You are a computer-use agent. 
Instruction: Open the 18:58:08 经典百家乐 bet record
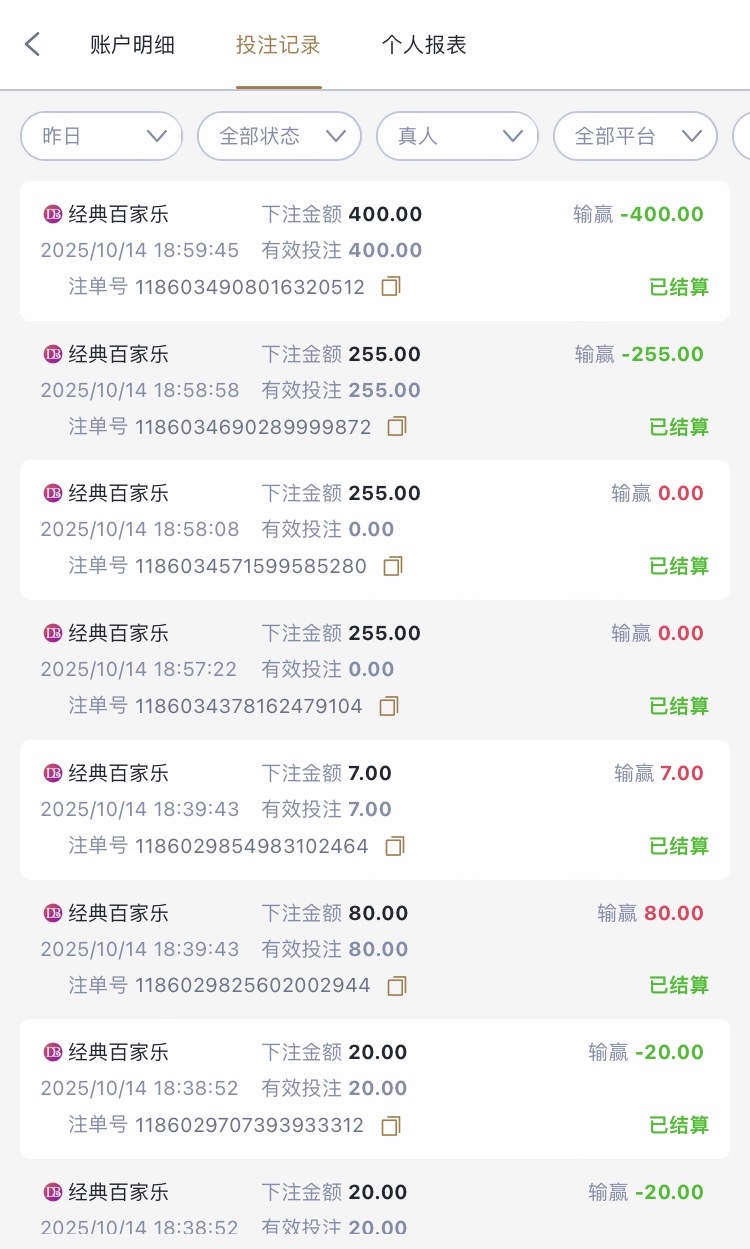[374, 529]
